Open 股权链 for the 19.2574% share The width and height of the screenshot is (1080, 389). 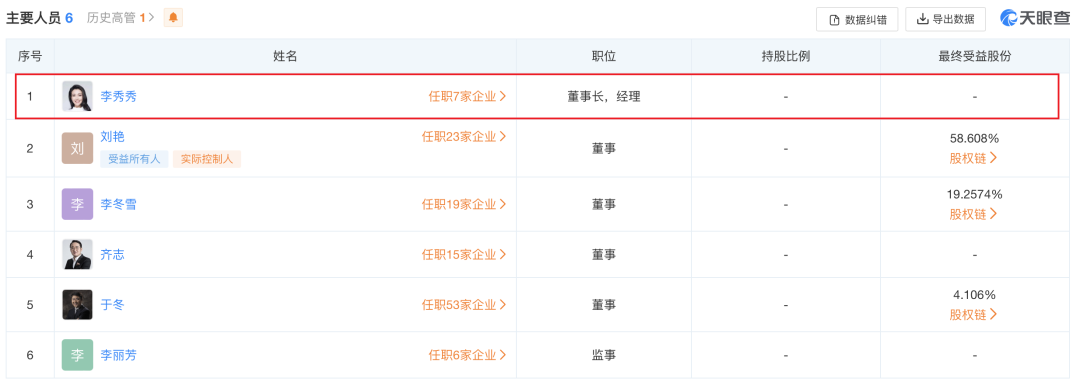973,214
